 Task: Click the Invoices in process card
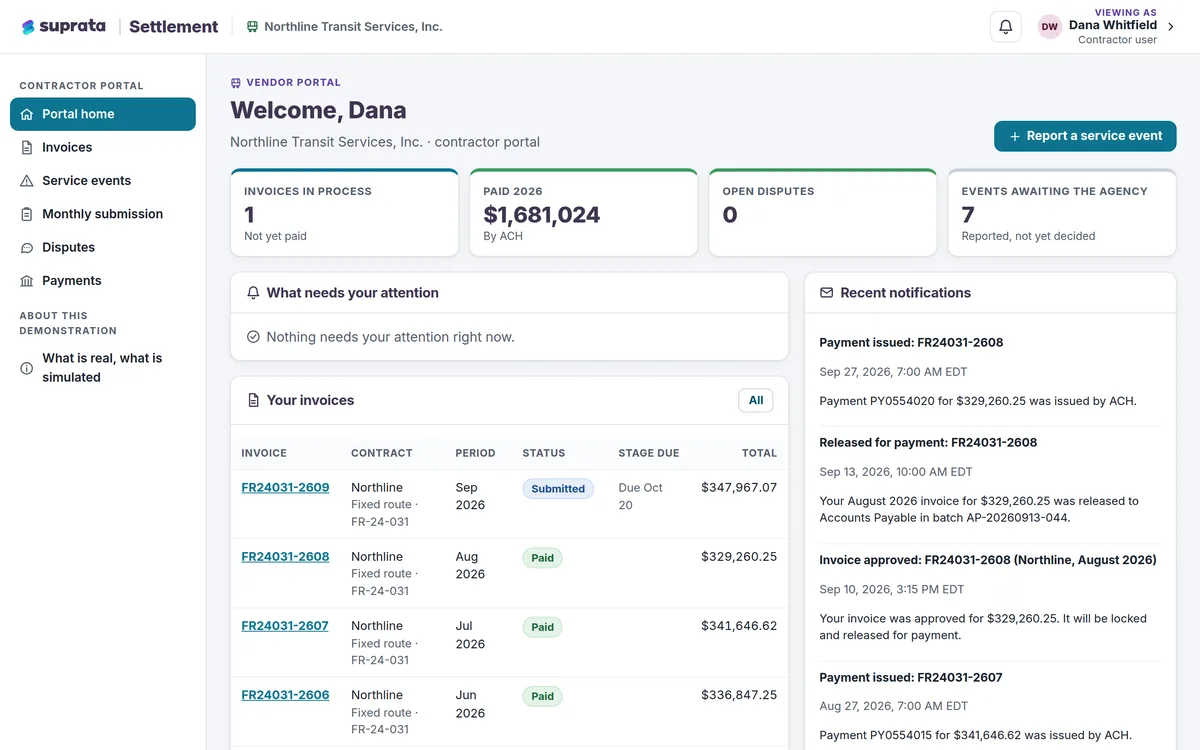pyautogui.click(x=344, y=212)
